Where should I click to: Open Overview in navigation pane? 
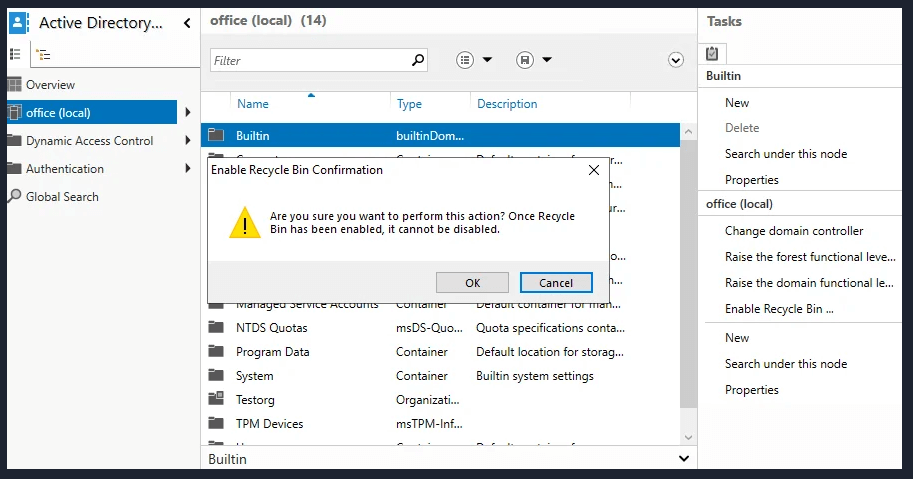(x=50, y=84)
